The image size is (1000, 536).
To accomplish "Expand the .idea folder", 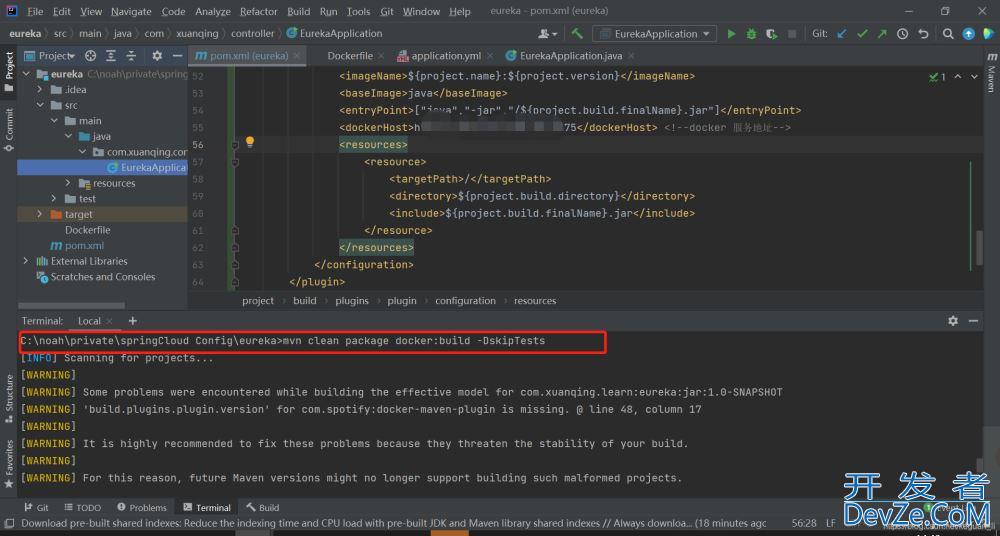I will (x=40, y=90).
